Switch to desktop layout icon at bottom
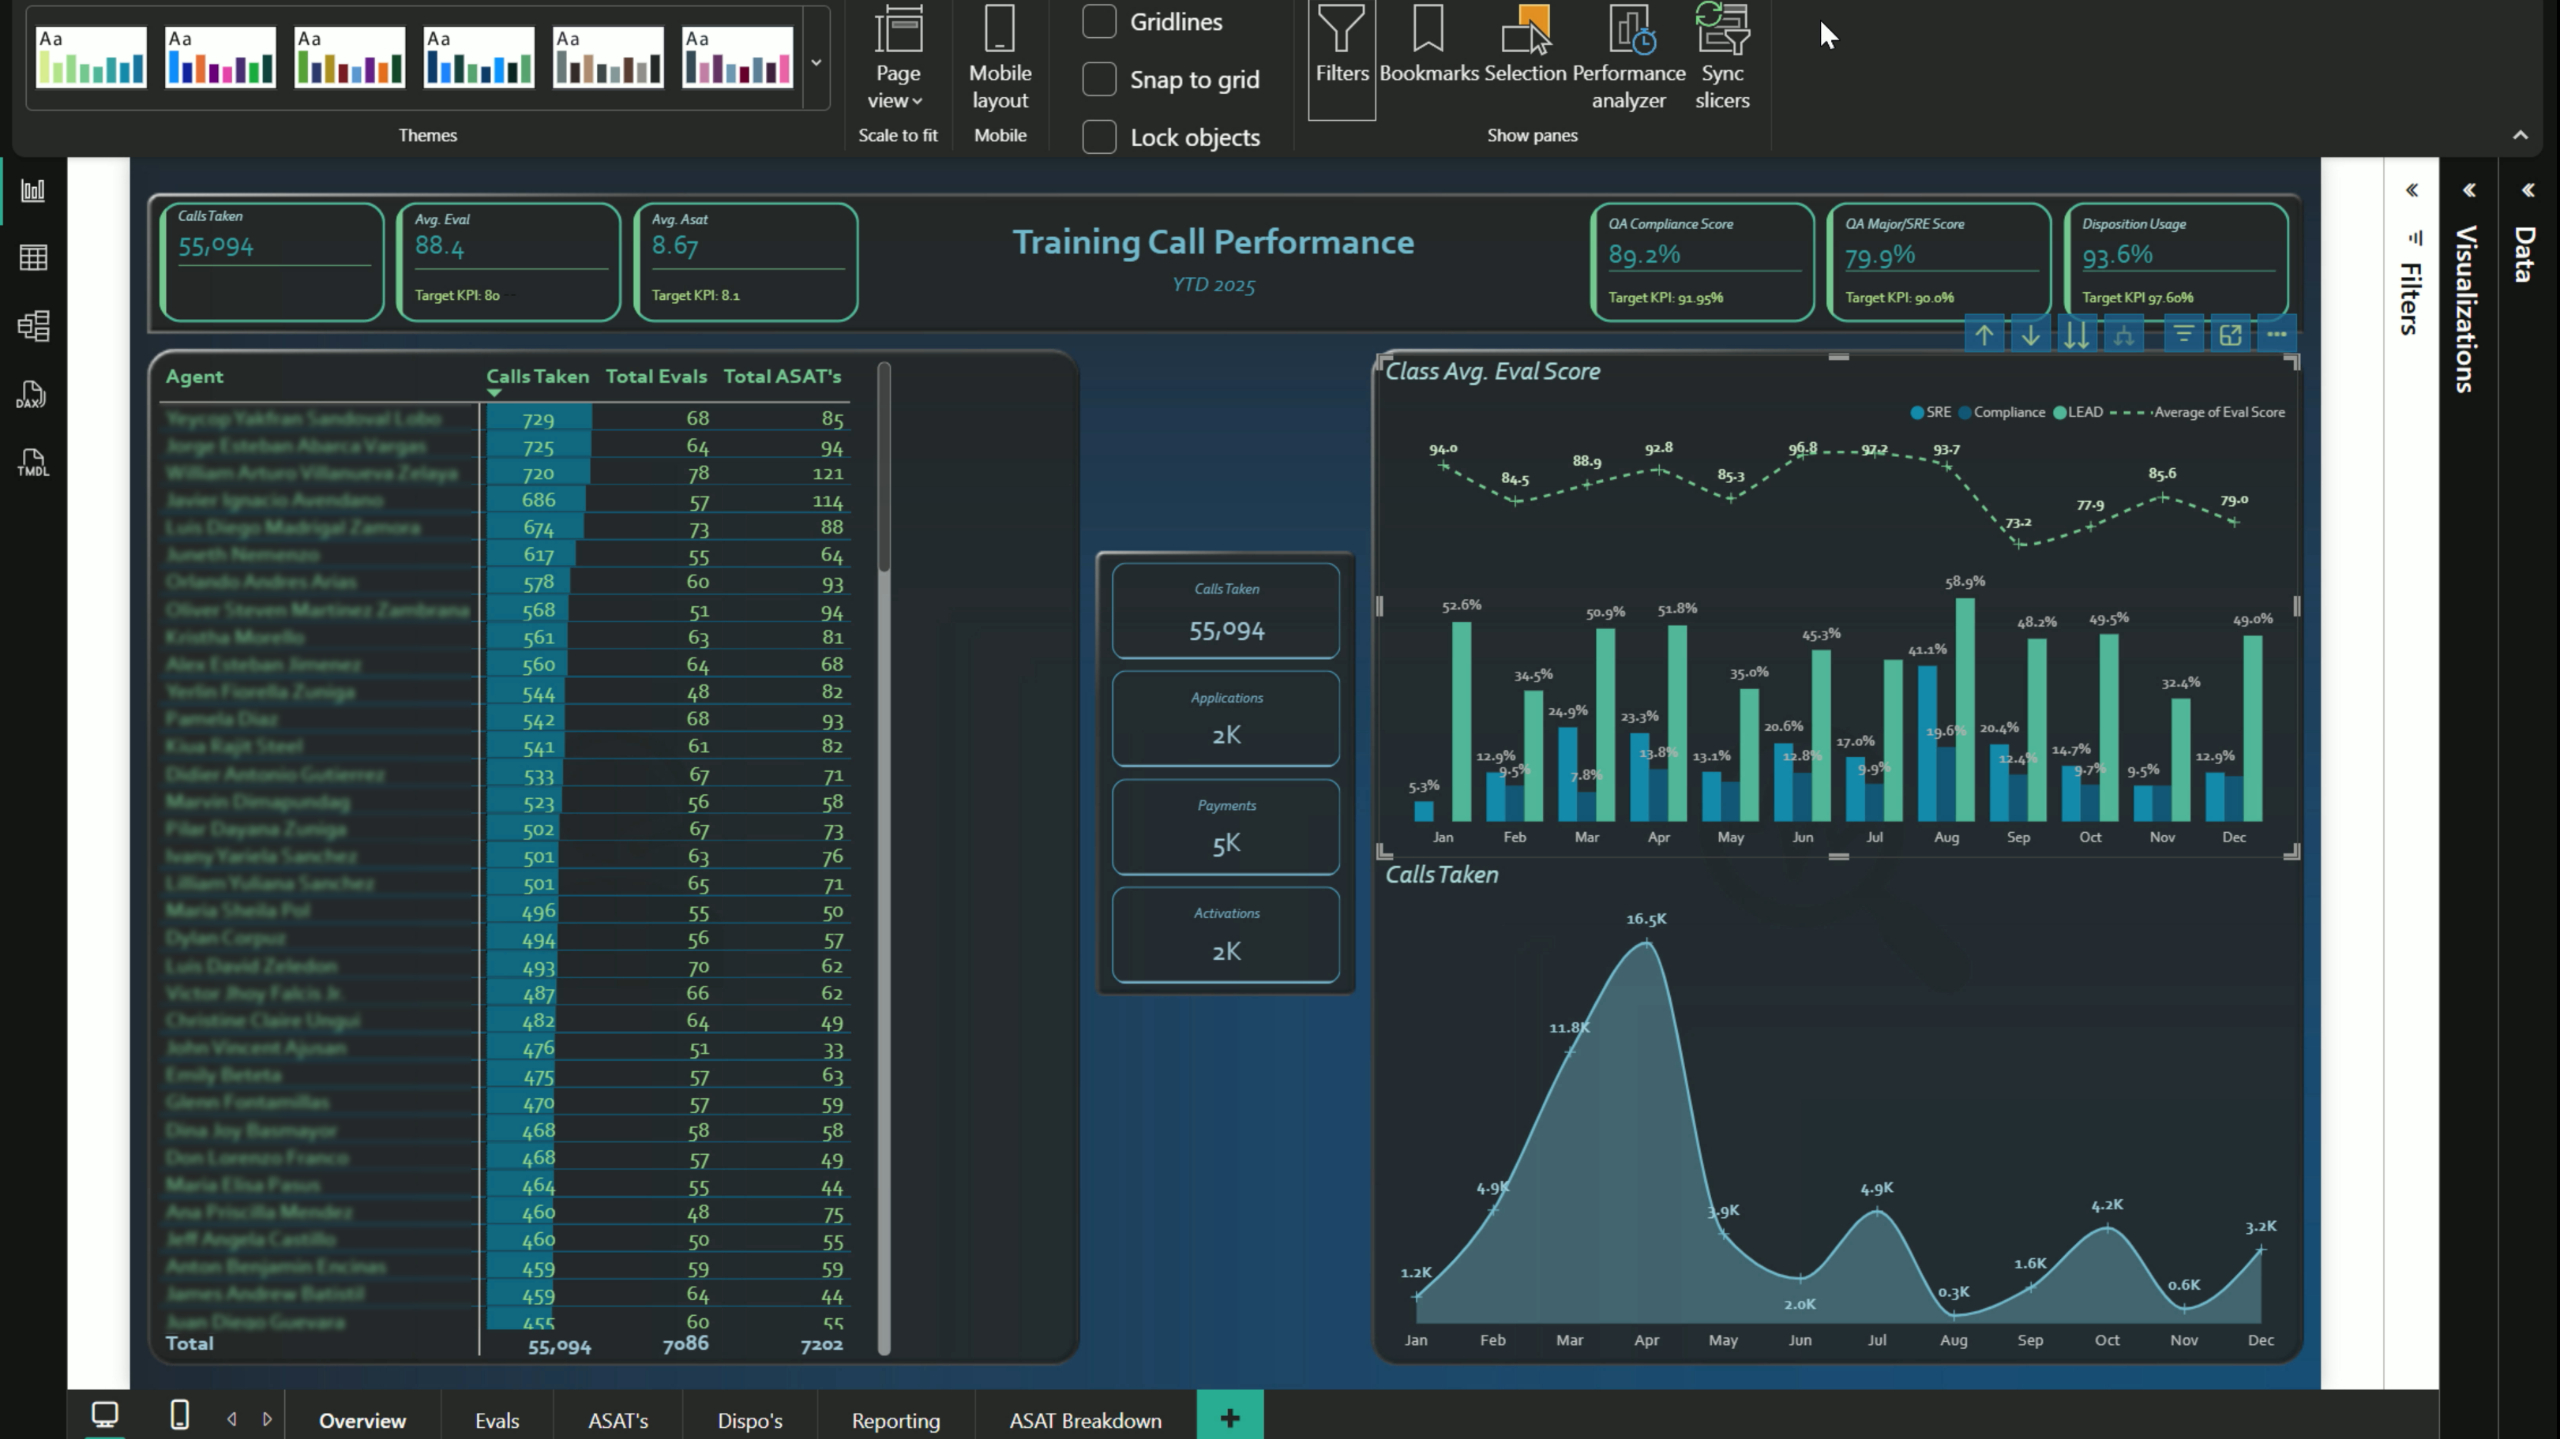The width and height of the screenshot is (2560, 1439). click(x=105, y=1414)
